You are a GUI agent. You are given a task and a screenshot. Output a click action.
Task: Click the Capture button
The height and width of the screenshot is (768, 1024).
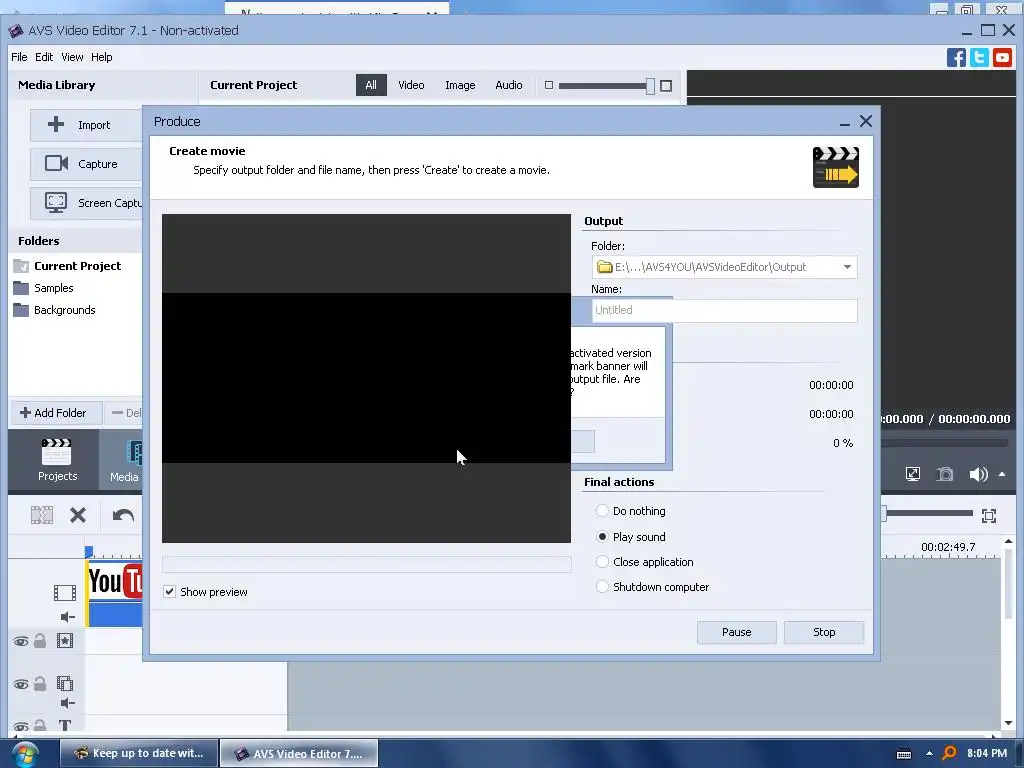[x=86, y=164]
